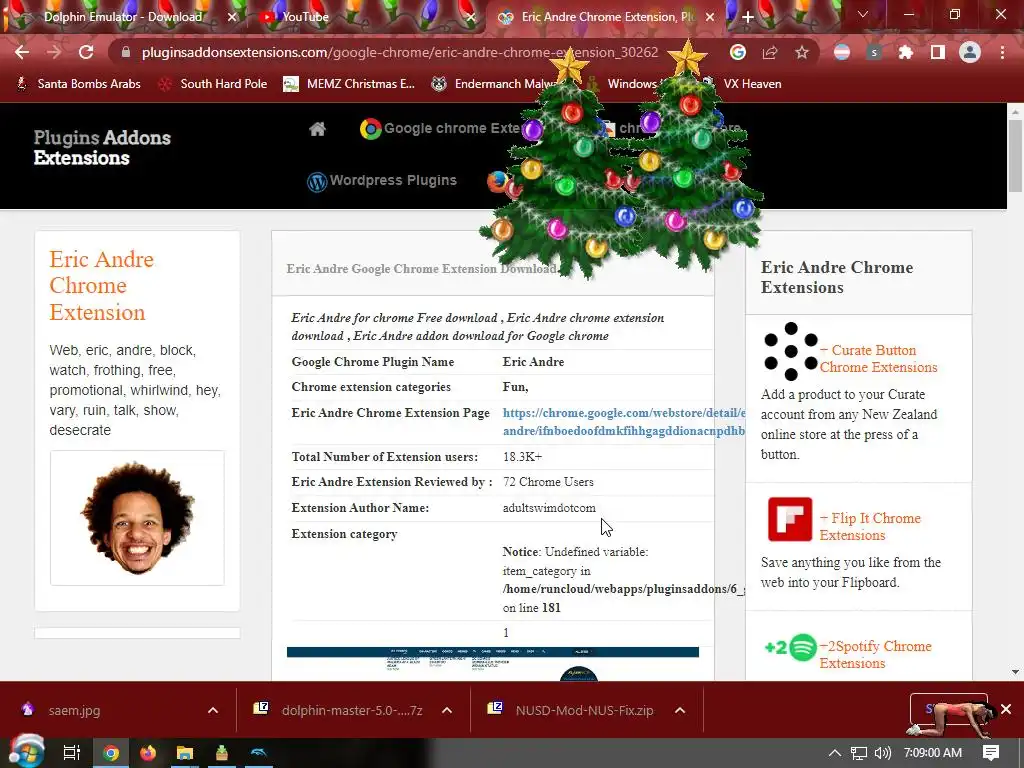The image size is (1024, 768).
Task: Open the MEMZ Christmas bookmark
Action: click(x=349, y=84)
